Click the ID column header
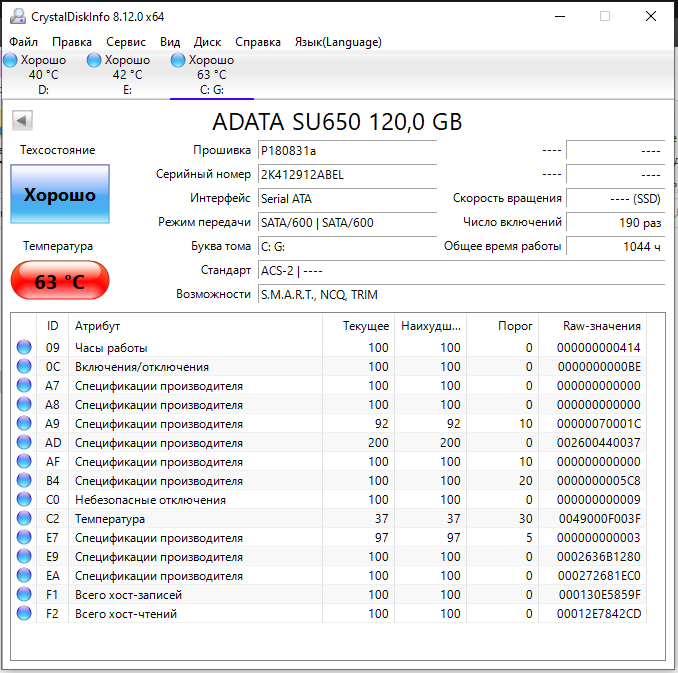Image resolution: width=678 pixels, height=673 pixels. 52,326
